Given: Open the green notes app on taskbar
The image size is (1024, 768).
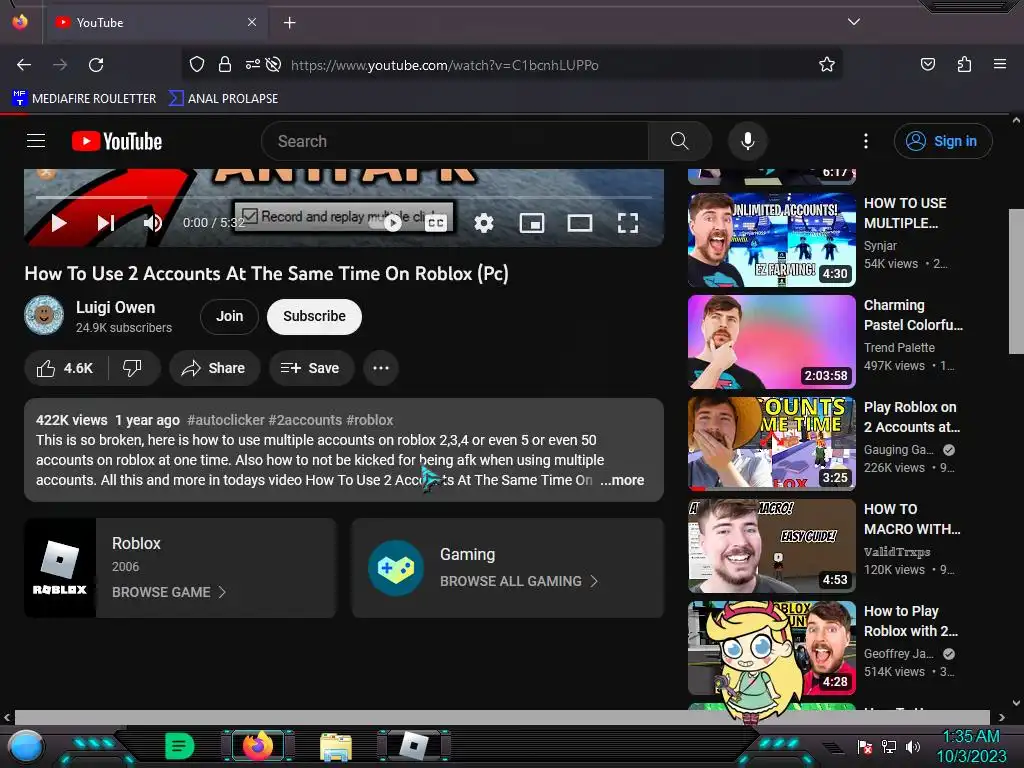Looking at the screenshot, I should click(x=180, y=746).
